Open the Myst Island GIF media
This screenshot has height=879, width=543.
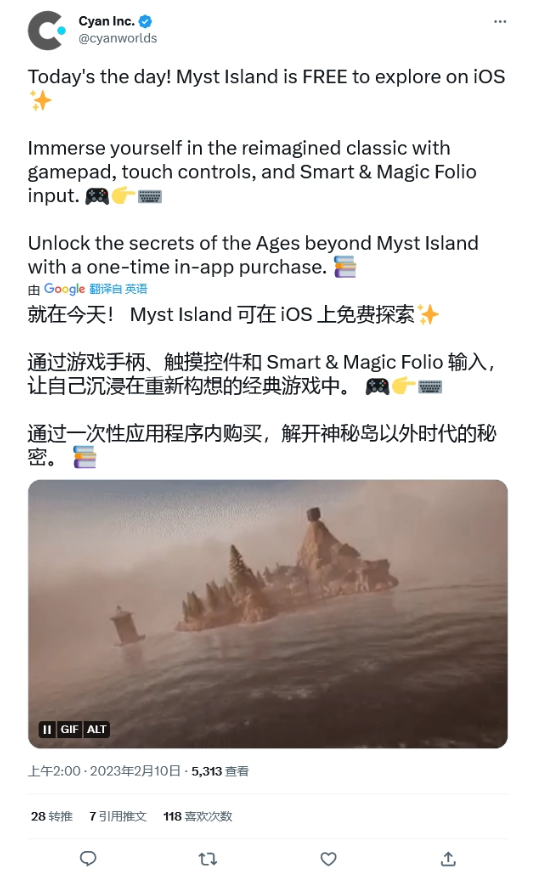(268, 614)
